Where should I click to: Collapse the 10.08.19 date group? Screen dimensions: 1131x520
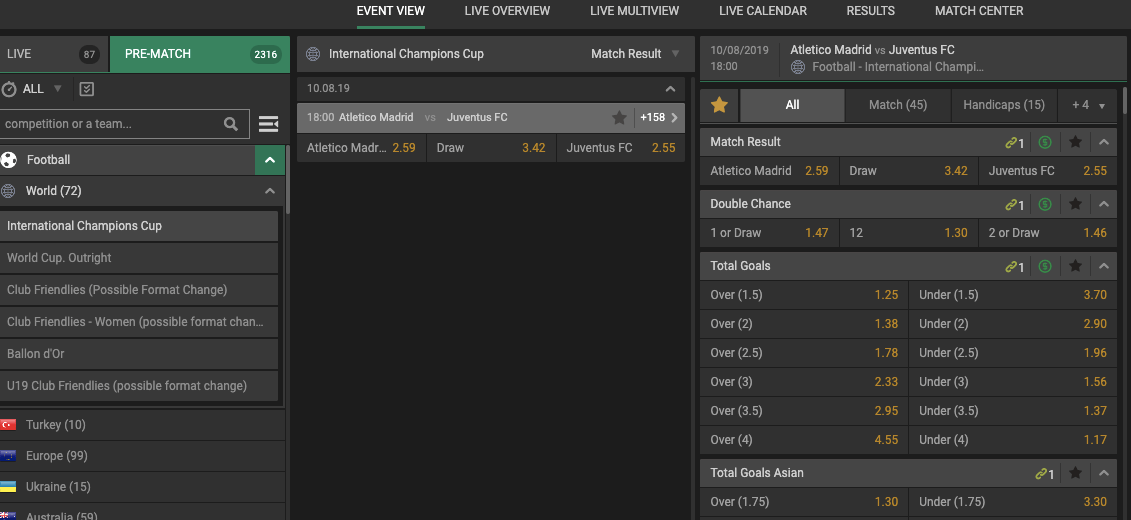click(x=670, y=89)
